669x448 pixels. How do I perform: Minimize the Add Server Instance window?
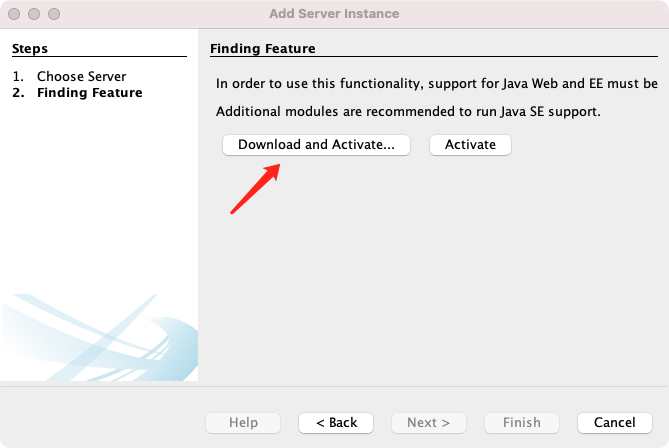34,14
